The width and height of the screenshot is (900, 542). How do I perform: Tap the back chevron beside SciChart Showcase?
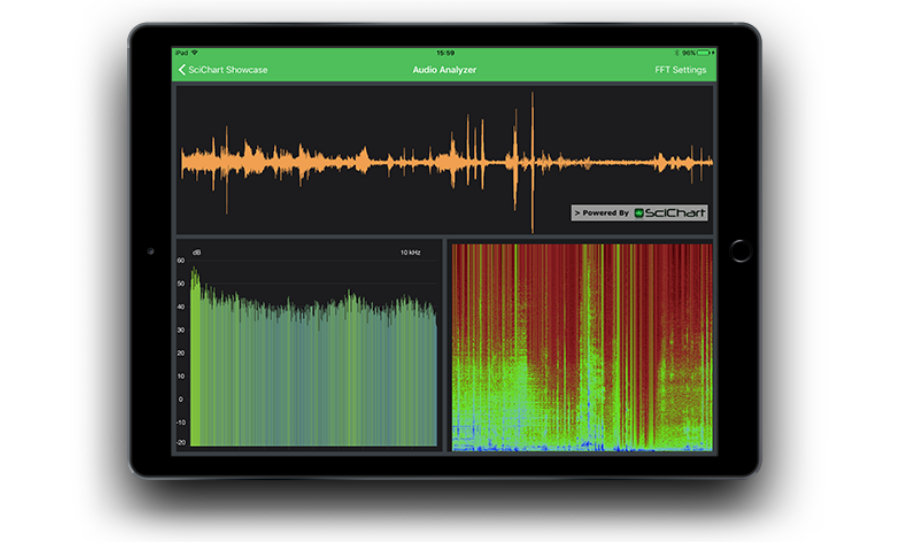coord(182,70)
